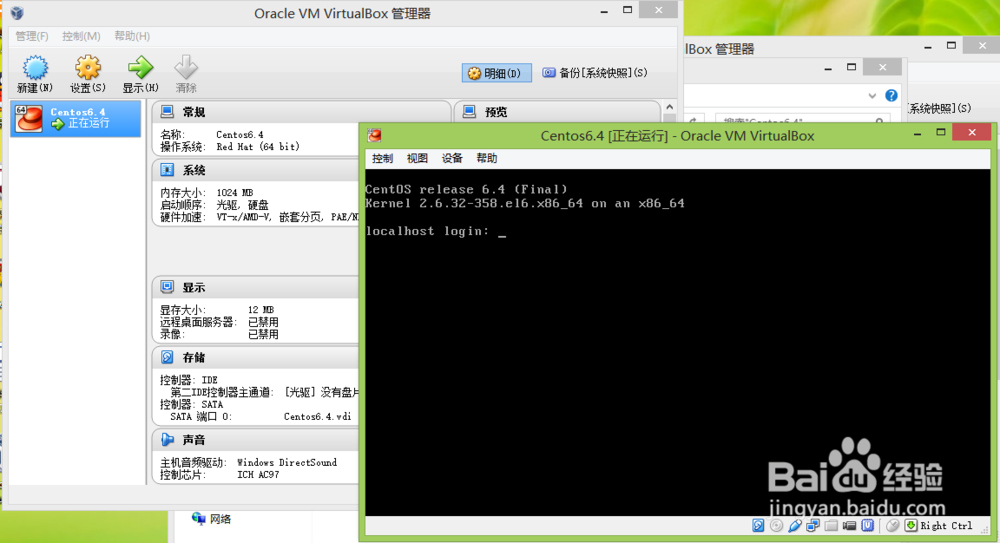Image resolution: width=1000 pixels, height=543 pixels.
Task: Click the Display (显示) section icon
Action: coord(167,287)
